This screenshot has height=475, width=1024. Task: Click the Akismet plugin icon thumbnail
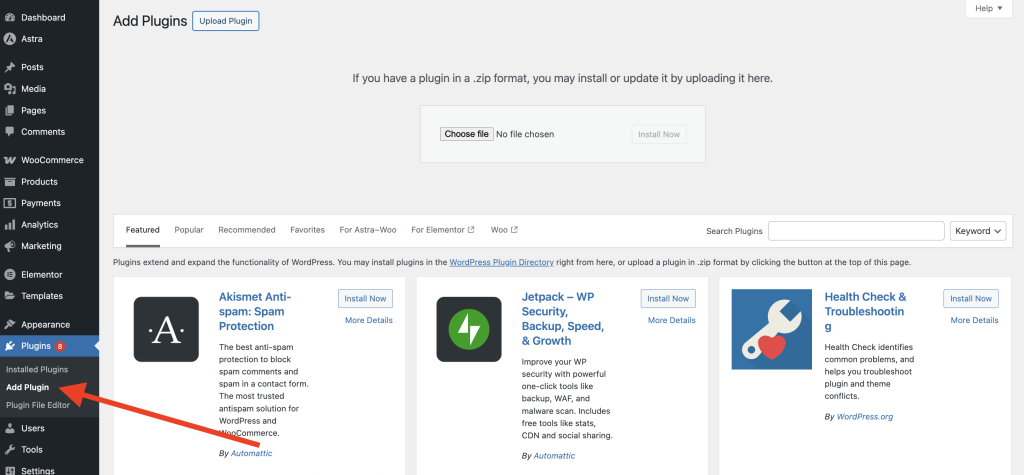[x=166, y=329]
